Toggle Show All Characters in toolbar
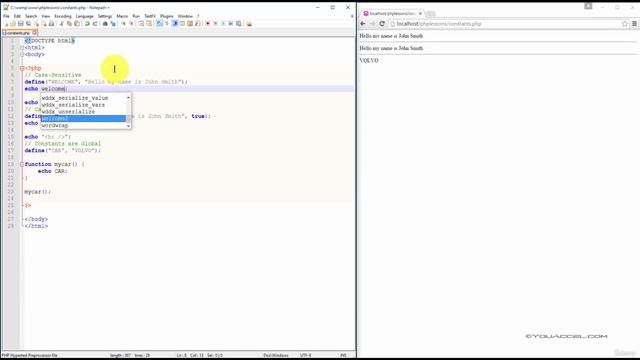The image size is (640, 360). click(x=167, y=24)
